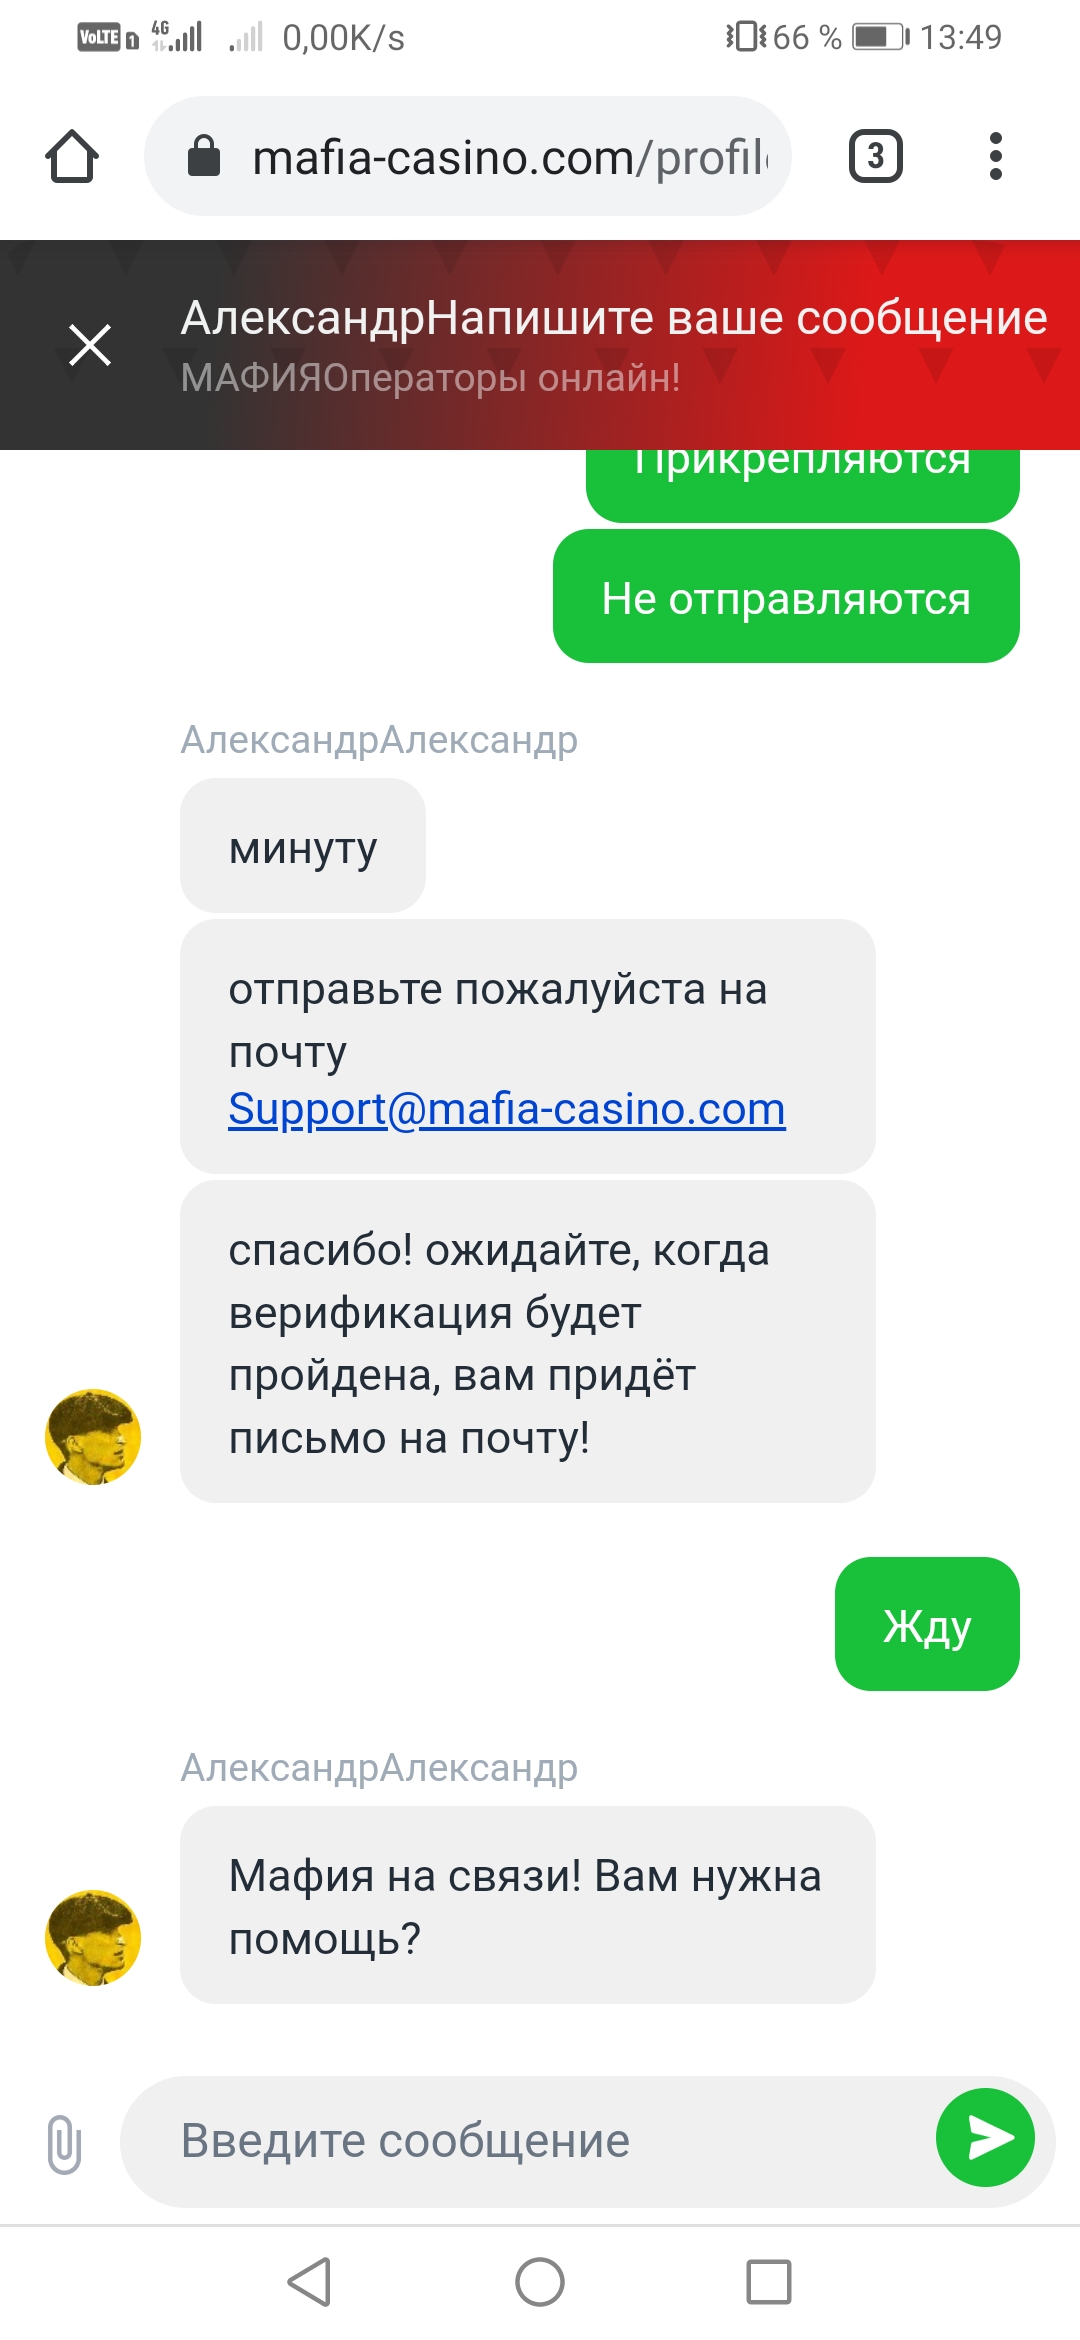Tap the green "Жду" message bubble
Screen dimensions: 1080x2340
tap(927, 1624)
